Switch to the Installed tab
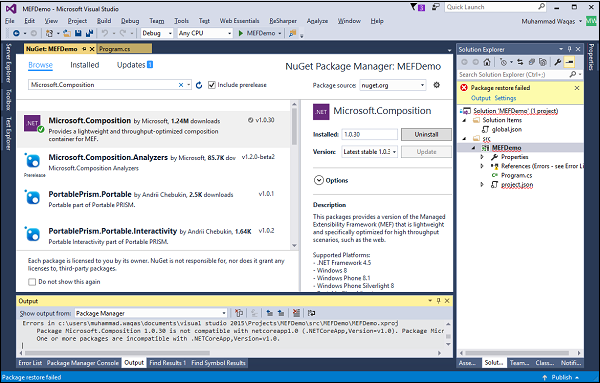 (85, 65)
